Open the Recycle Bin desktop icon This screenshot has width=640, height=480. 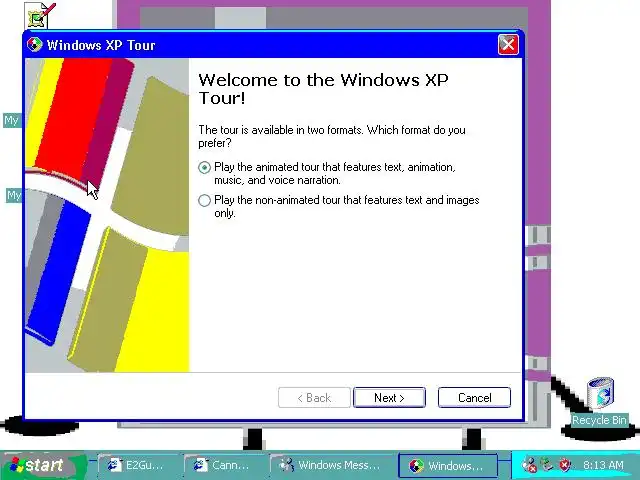(600, 393)
